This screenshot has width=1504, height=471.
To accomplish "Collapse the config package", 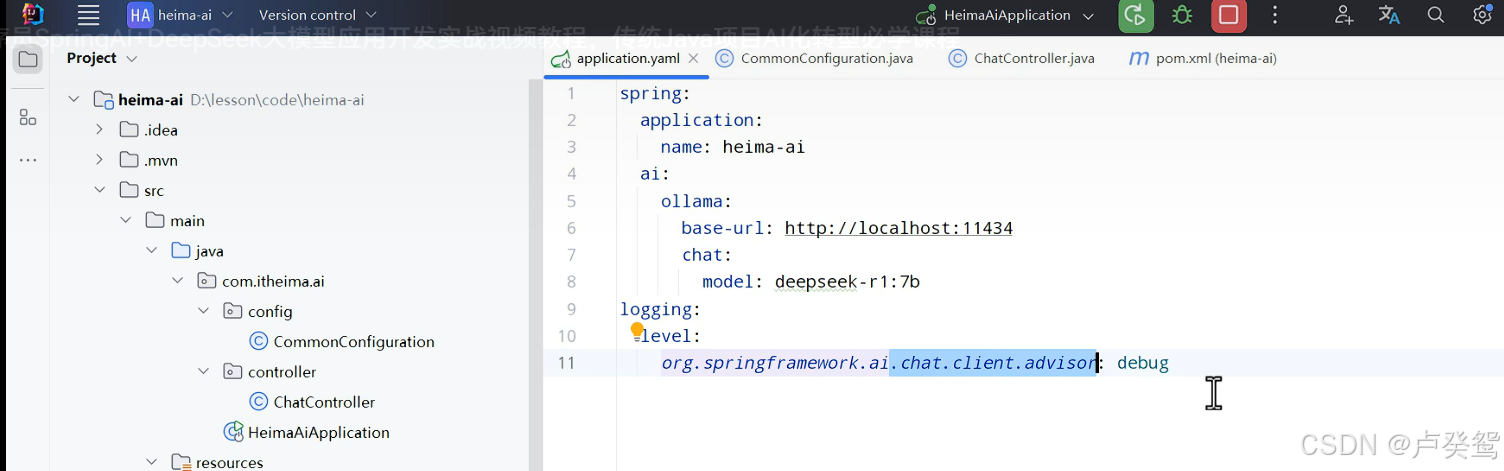I will pyautogui.click(x=203, y=311).
